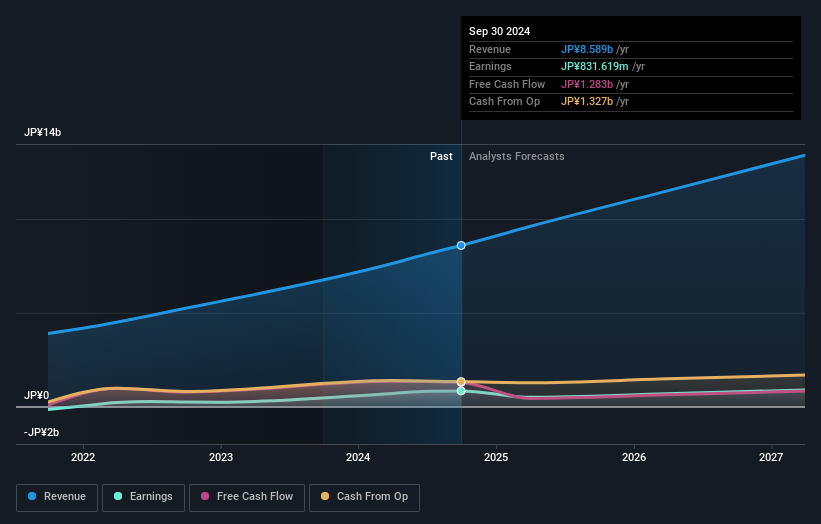Toggle the Cash From Op legend button

tap(364, 497)
